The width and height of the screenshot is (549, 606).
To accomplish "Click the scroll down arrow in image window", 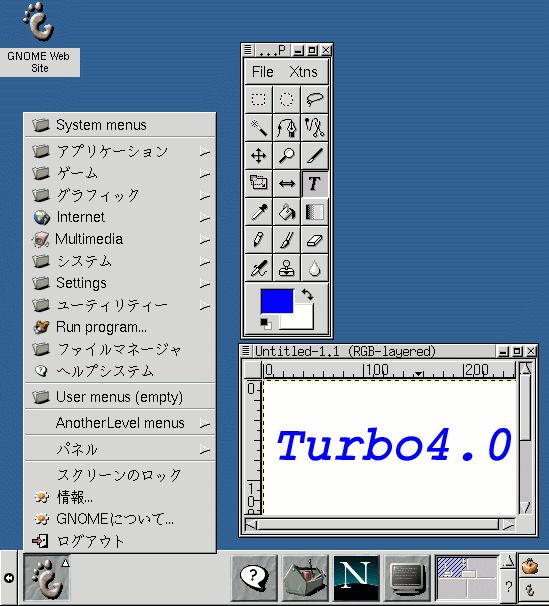I will [525, 507].
